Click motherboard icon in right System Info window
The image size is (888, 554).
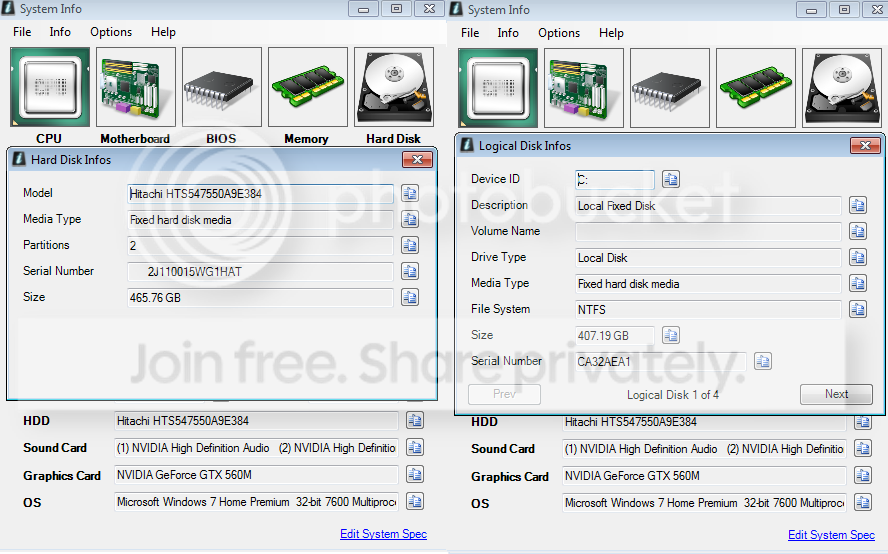pyautogui.click(x=584, y=88)
